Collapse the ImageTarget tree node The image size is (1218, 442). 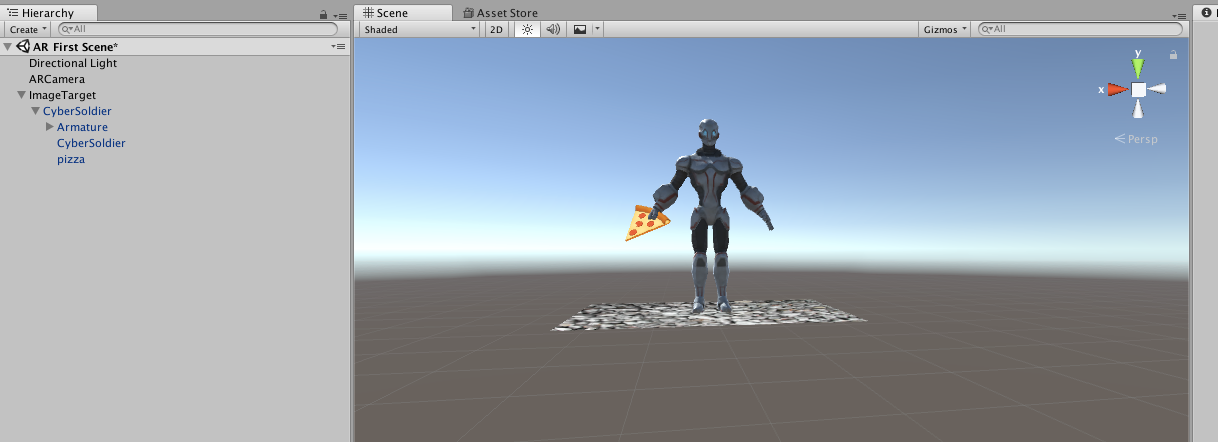tap(22, 96)
